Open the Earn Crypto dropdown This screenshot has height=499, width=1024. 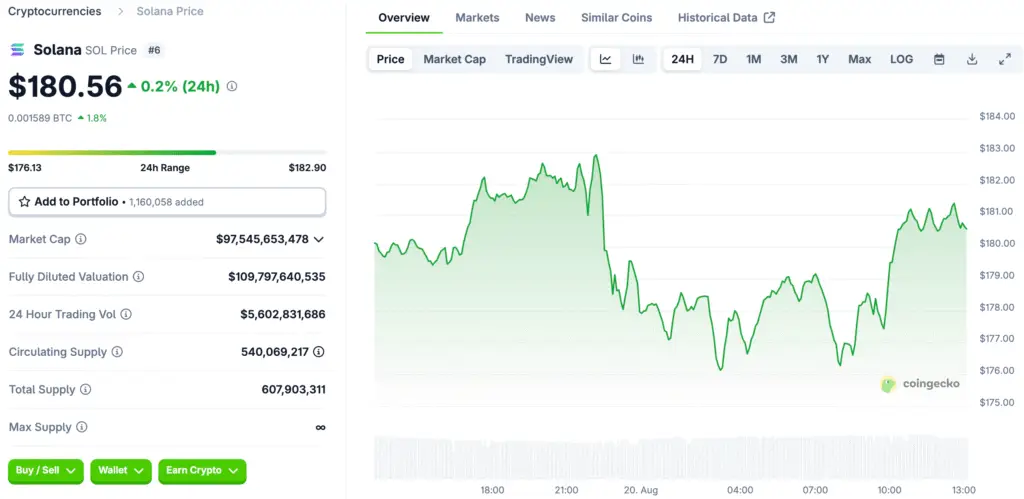pos(202,471)
